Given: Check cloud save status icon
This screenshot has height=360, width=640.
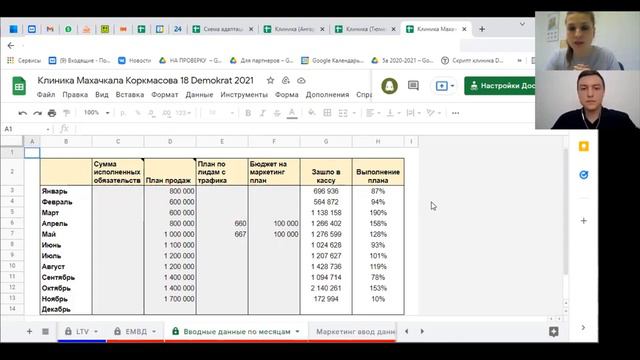Looking at the screenshot, I should pos(301,81).
